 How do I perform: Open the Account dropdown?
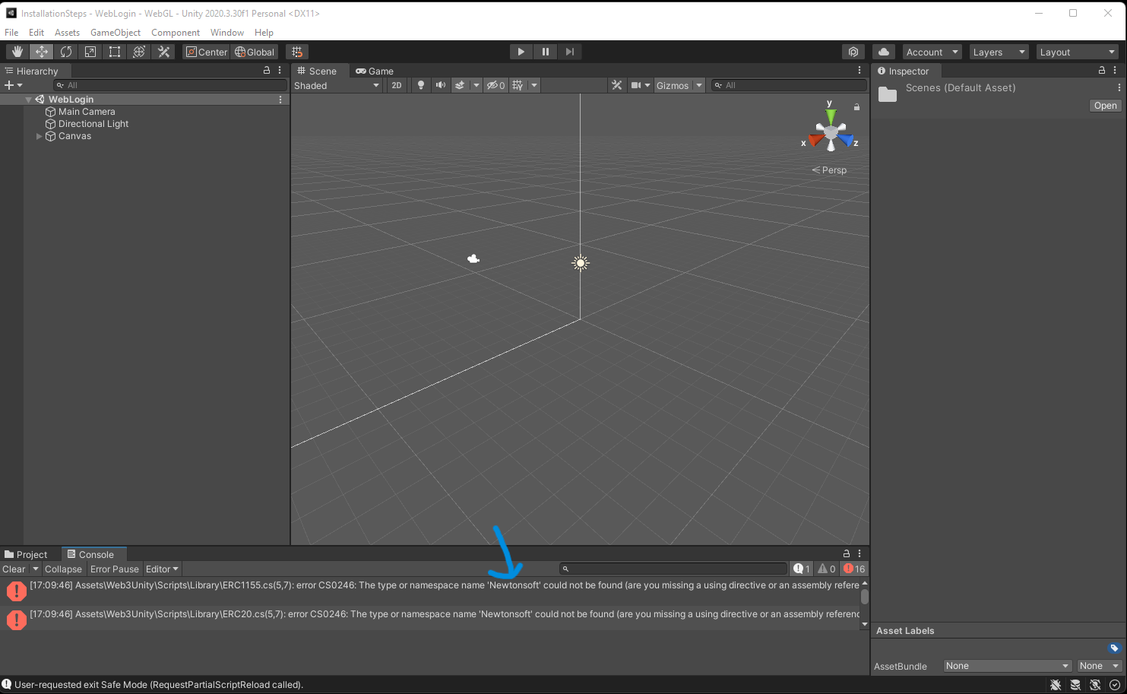(x=932, y=52)
